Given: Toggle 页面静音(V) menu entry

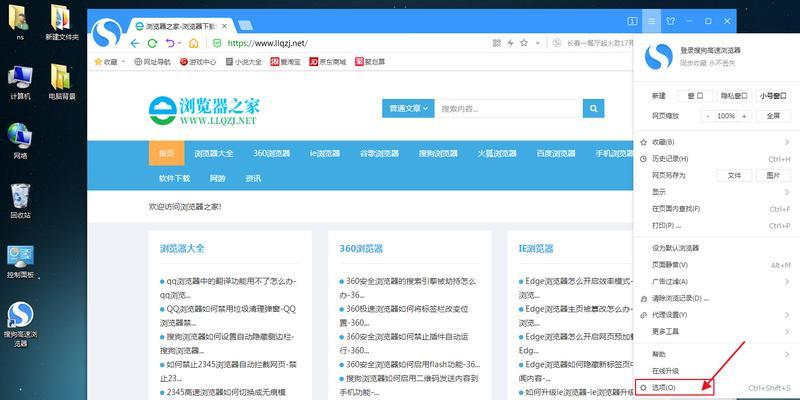Looking at the screenshot, I should 716,265.
